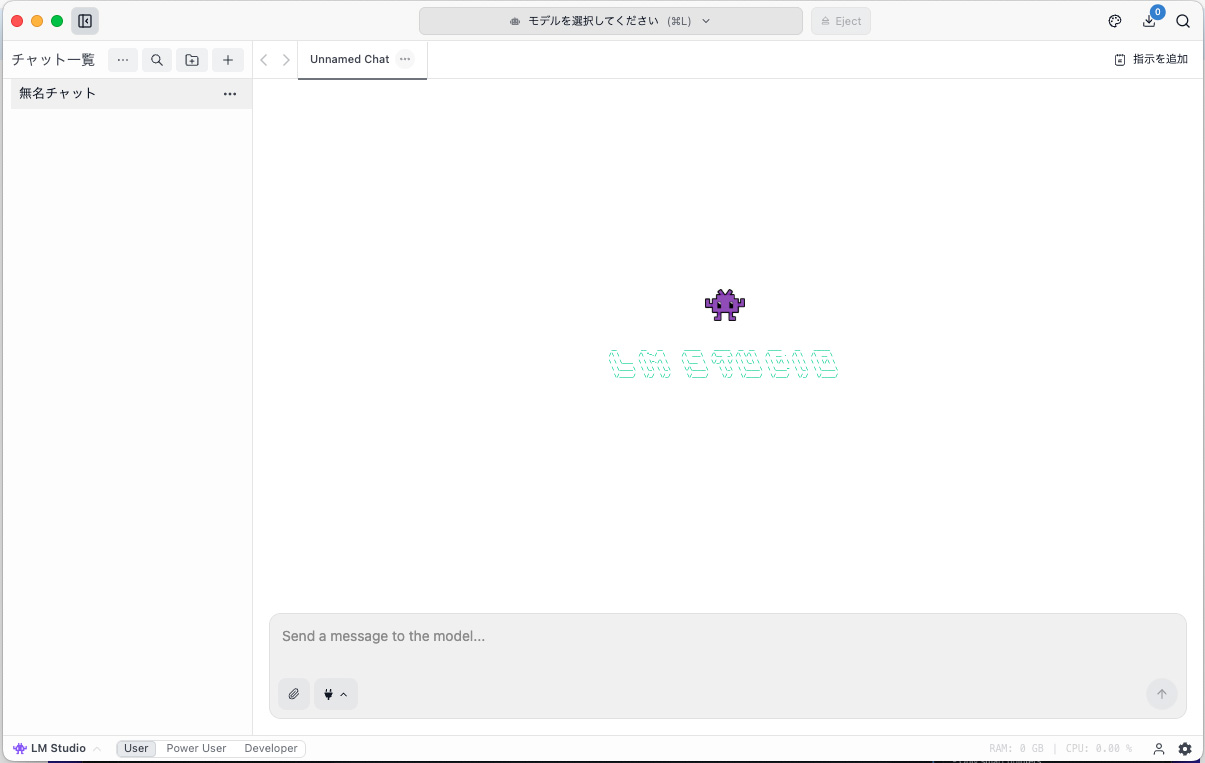Screen dimensions: 1205x763
Task: Switch to User mode
Action: [136, 748]
